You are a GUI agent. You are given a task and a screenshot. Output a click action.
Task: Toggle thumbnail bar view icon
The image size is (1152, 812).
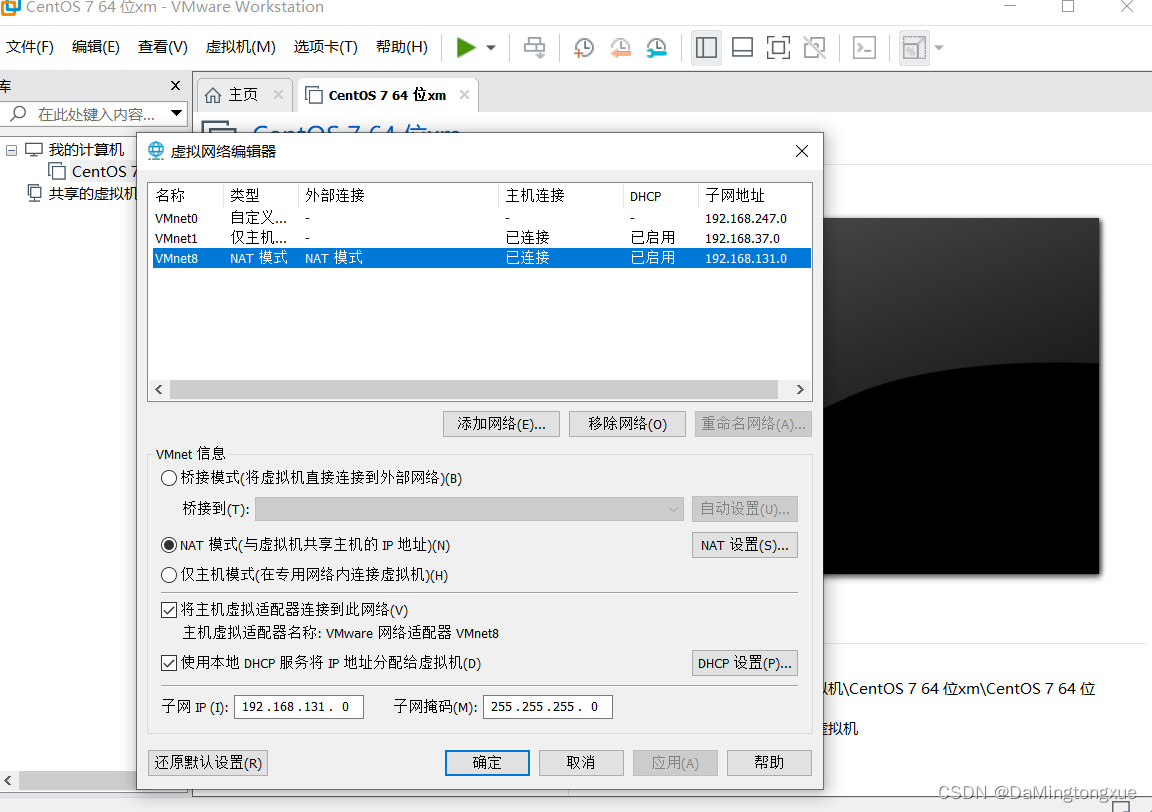point(742,48)
